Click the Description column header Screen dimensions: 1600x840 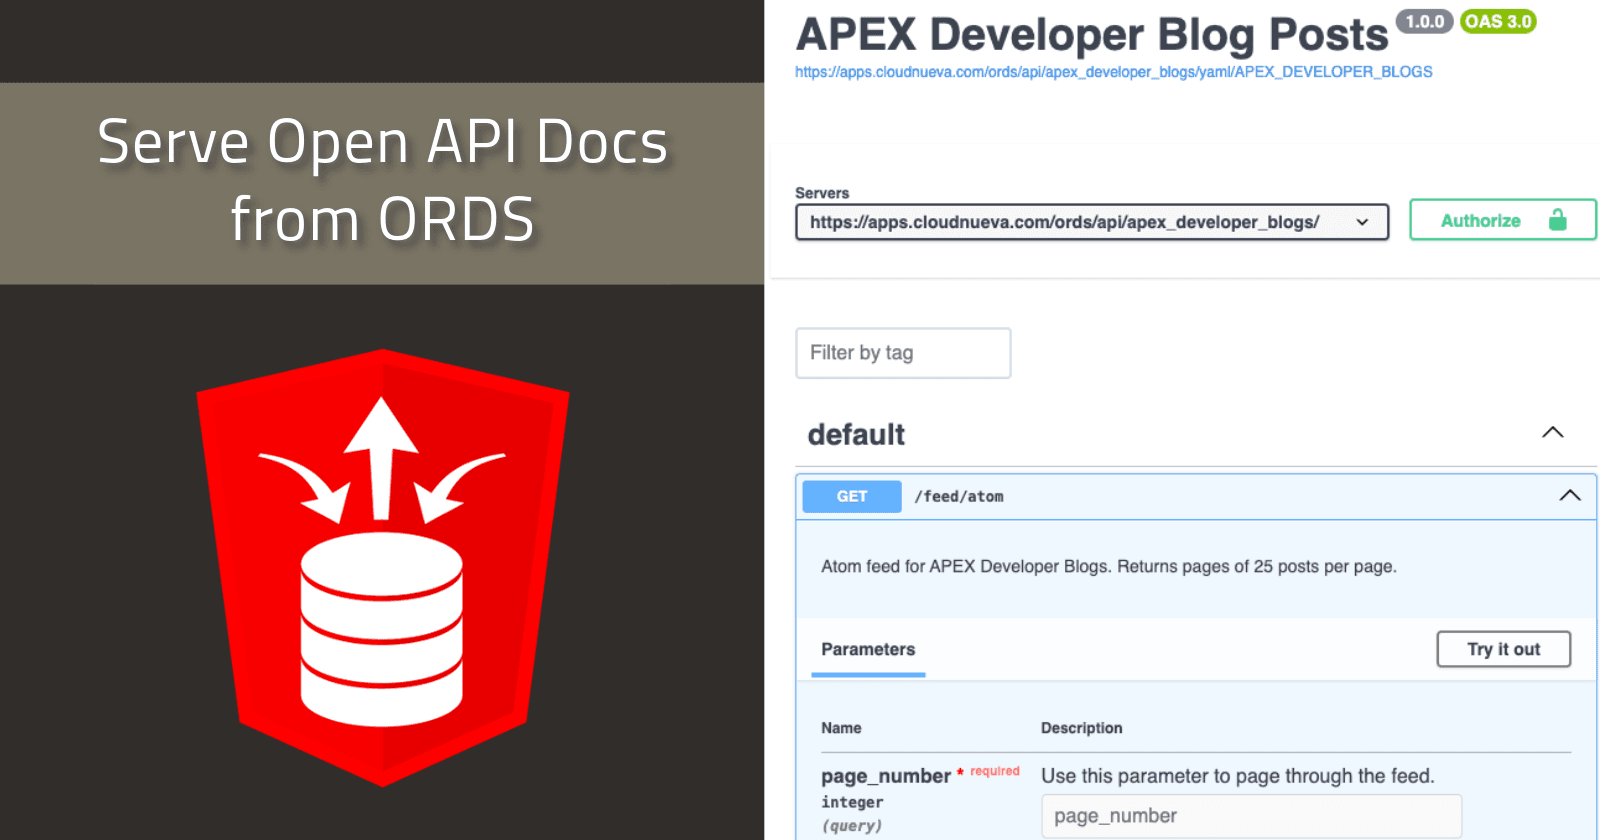tap(1081, 728)
